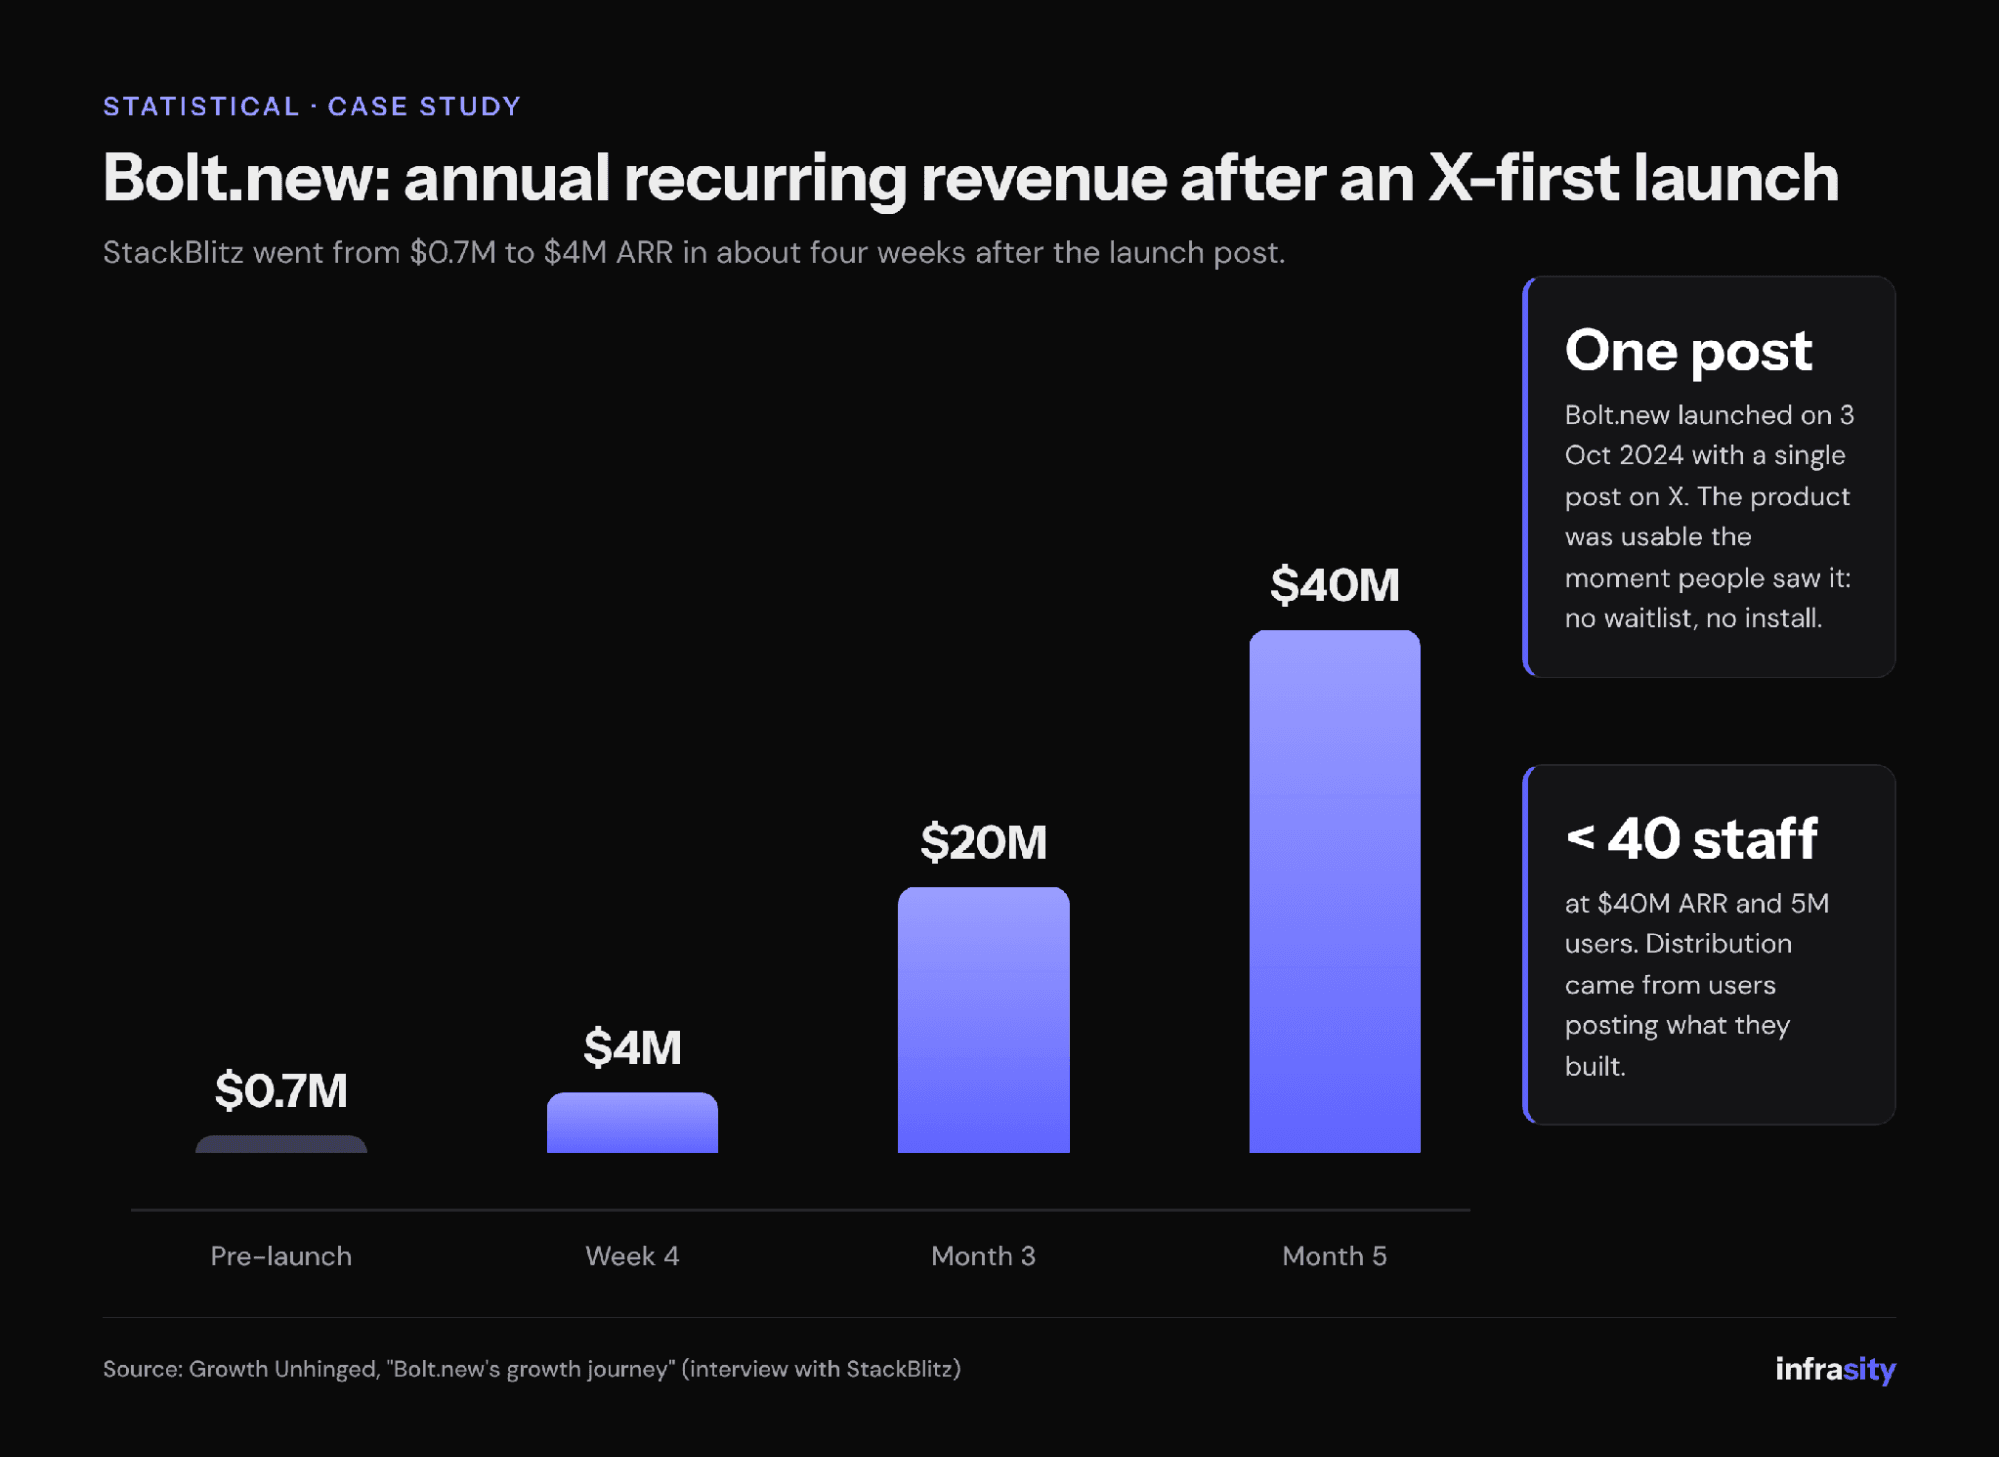Click the '< 40 staff' card heading
The width and height of the screenshot is (1999, 1457).
pyautogui.click(x=1691, y=838)
